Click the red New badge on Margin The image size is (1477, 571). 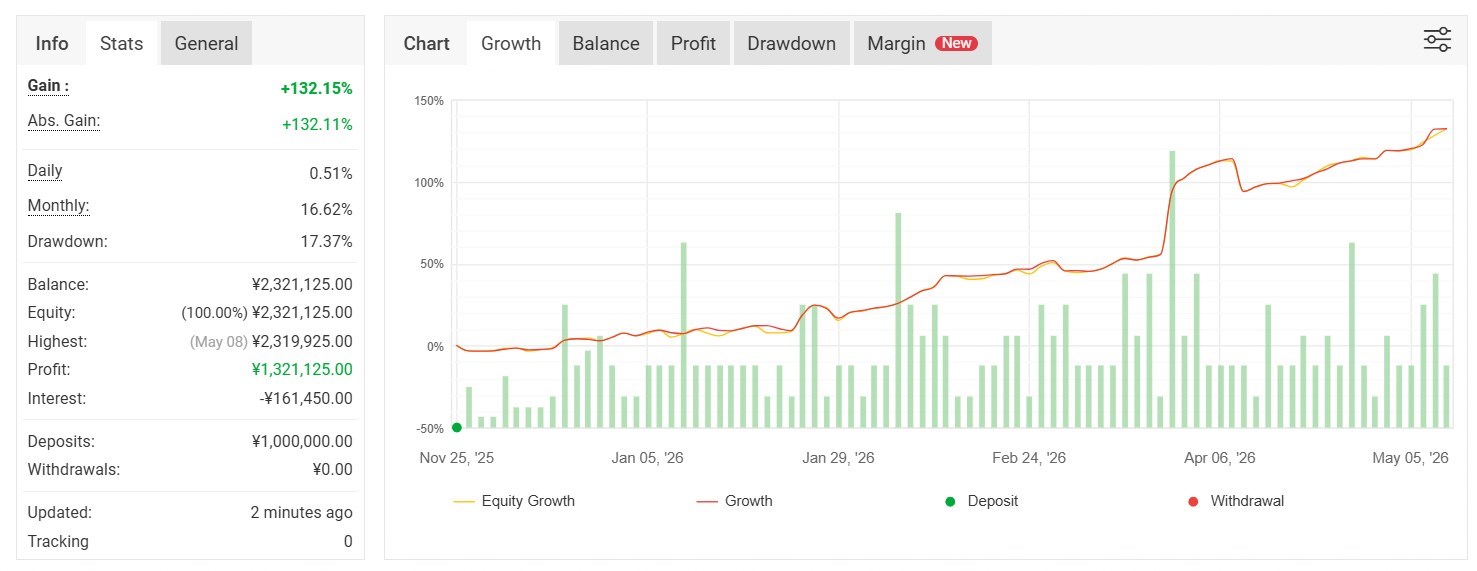click(956, 43)
